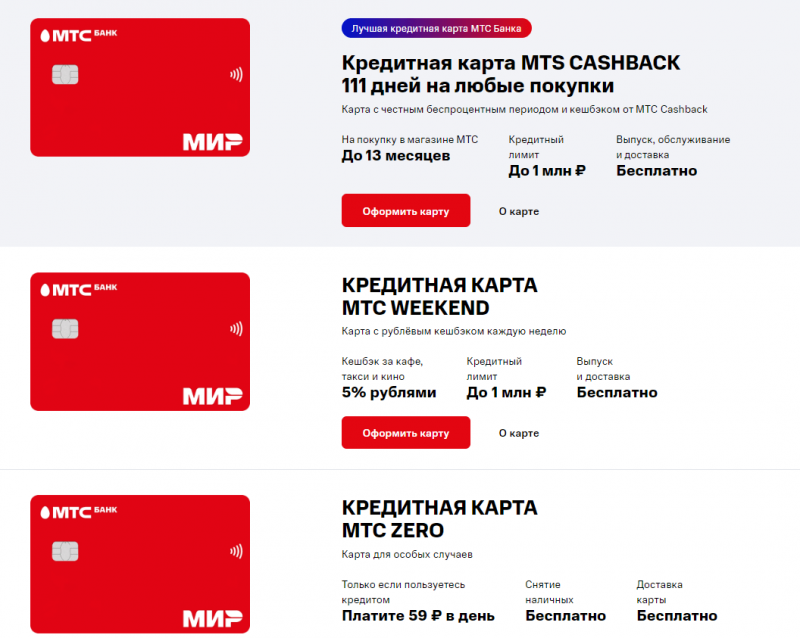
Task: Click MTS Bank logo on Zero card
Action: tap(80, 513)
